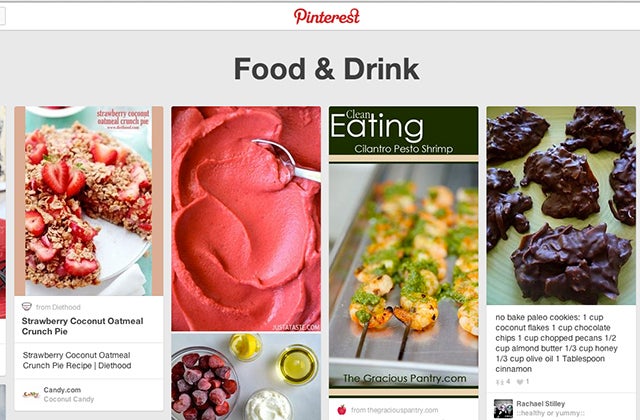The width and height of the screenshot is (640, 420).
Task: Click the Strawberry Coconut Oatmeal Crunch Pie Recipe description
Action: [77, 360]
